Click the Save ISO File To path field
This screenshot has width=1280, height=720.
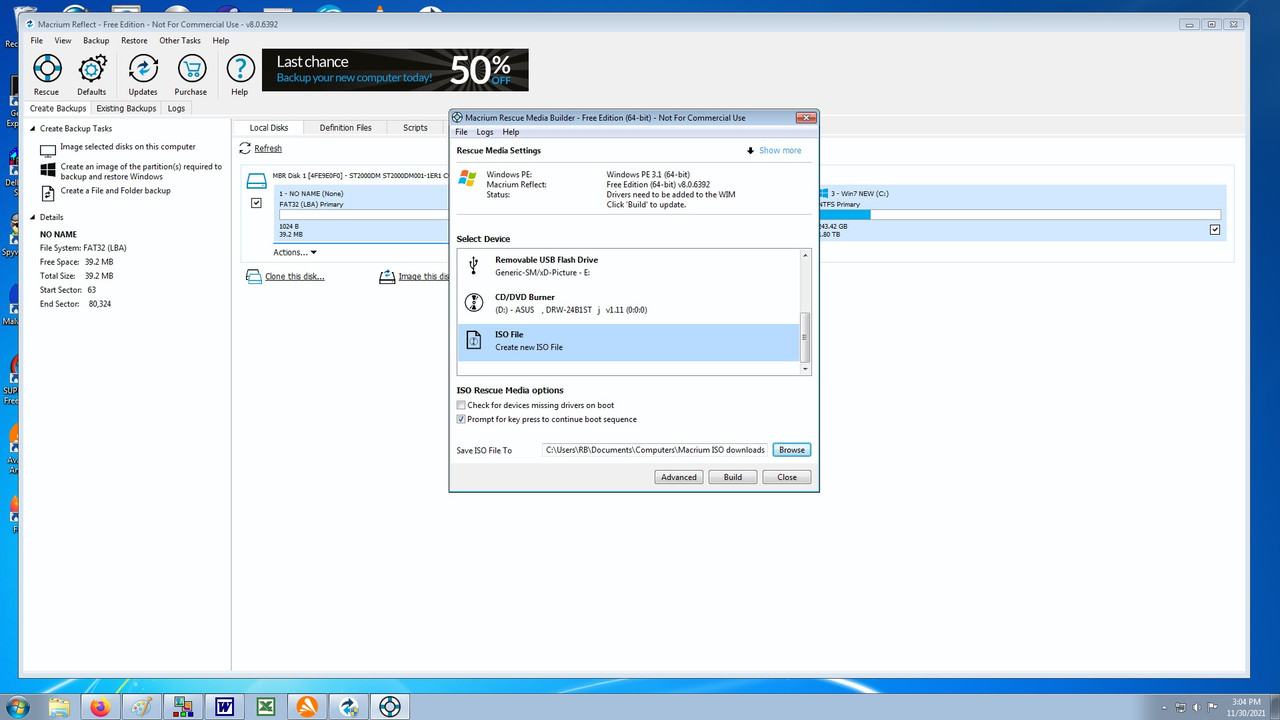point(655,450)
